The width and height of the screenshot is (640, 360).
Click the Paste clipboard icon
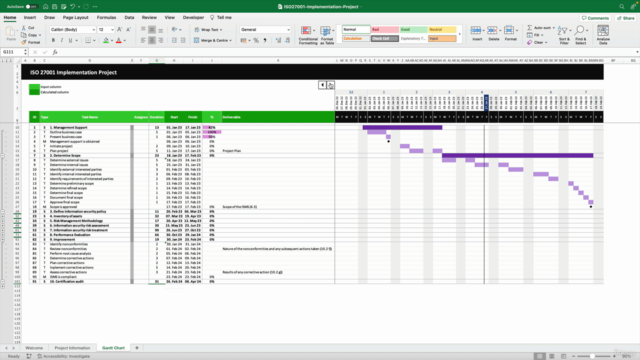click(11, 32)
